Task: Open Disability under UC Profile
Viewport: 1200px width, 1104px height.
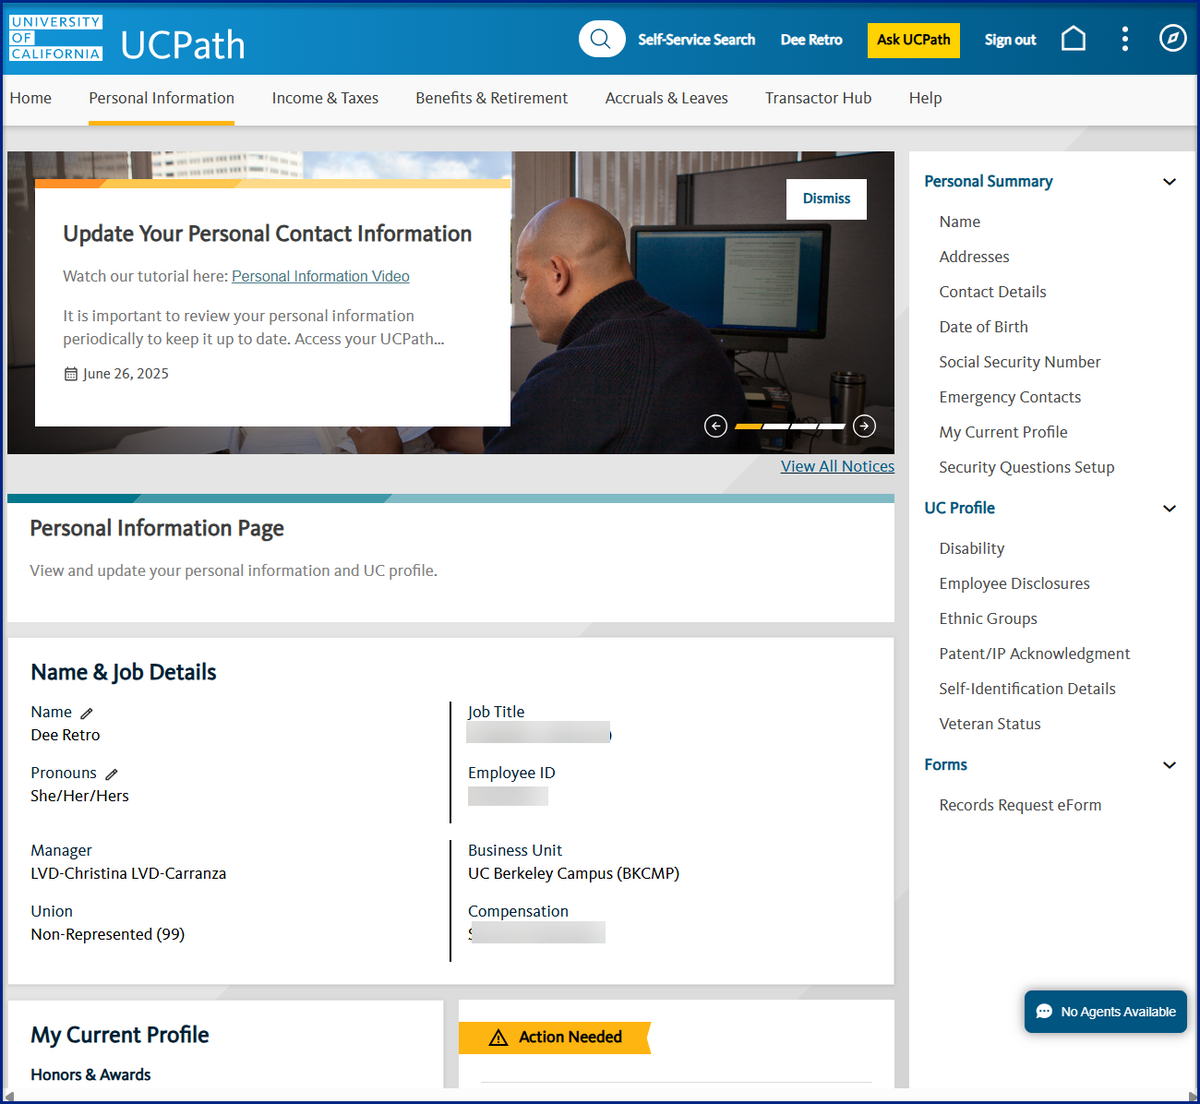Action: pyautogui.click(x=972, y=549)
